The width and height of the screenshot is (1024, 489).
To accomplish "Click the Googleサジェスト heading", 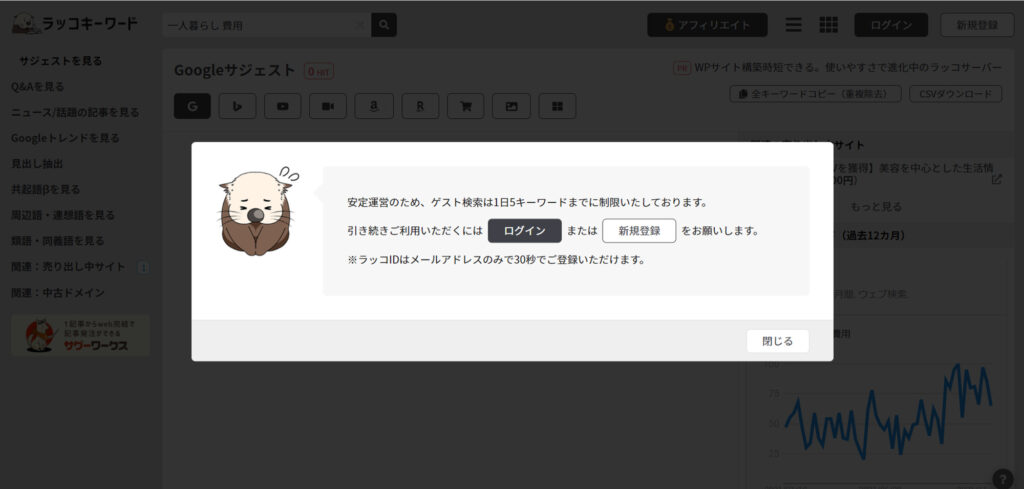I will (x=234, y=71).
